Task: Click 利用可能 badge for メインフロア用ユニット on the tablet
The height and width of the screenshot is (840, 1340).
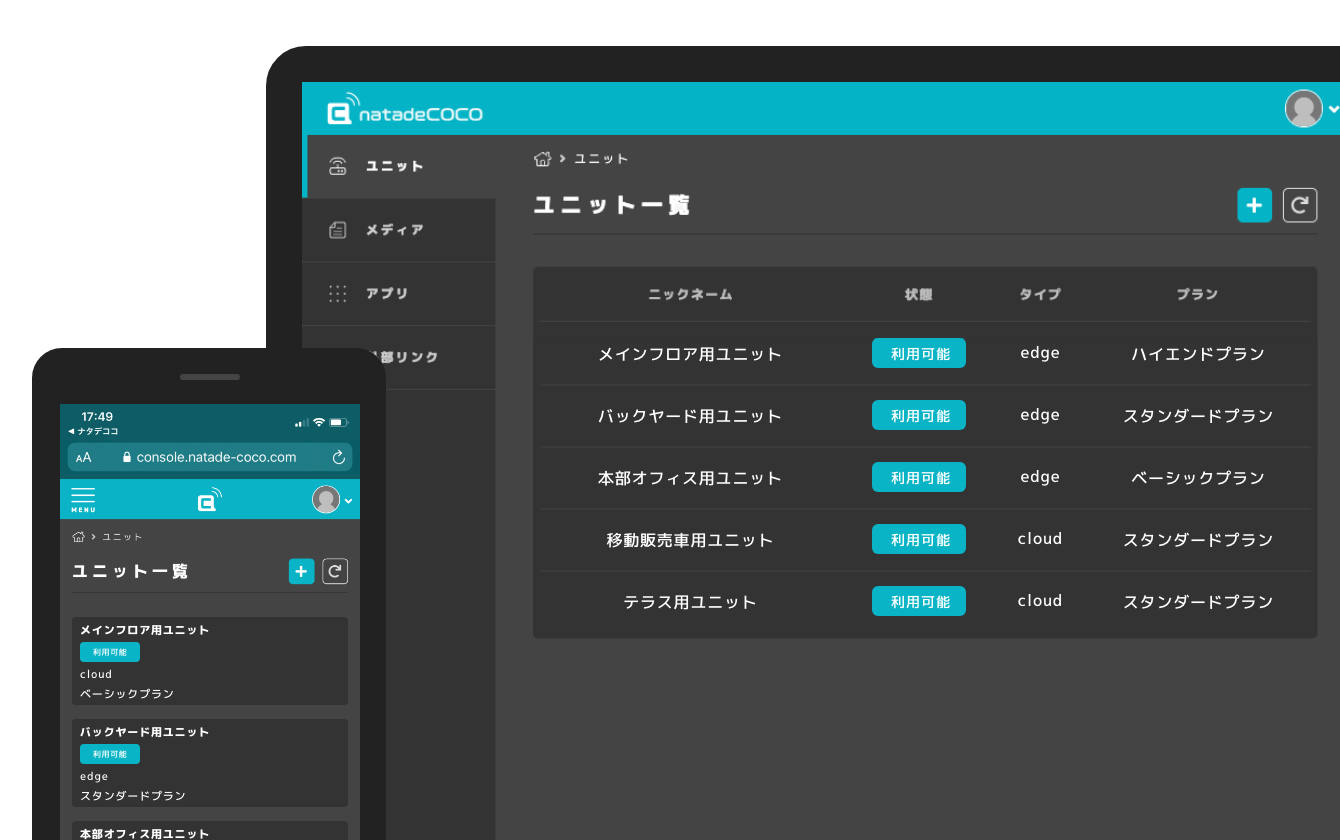Action: 919,353
